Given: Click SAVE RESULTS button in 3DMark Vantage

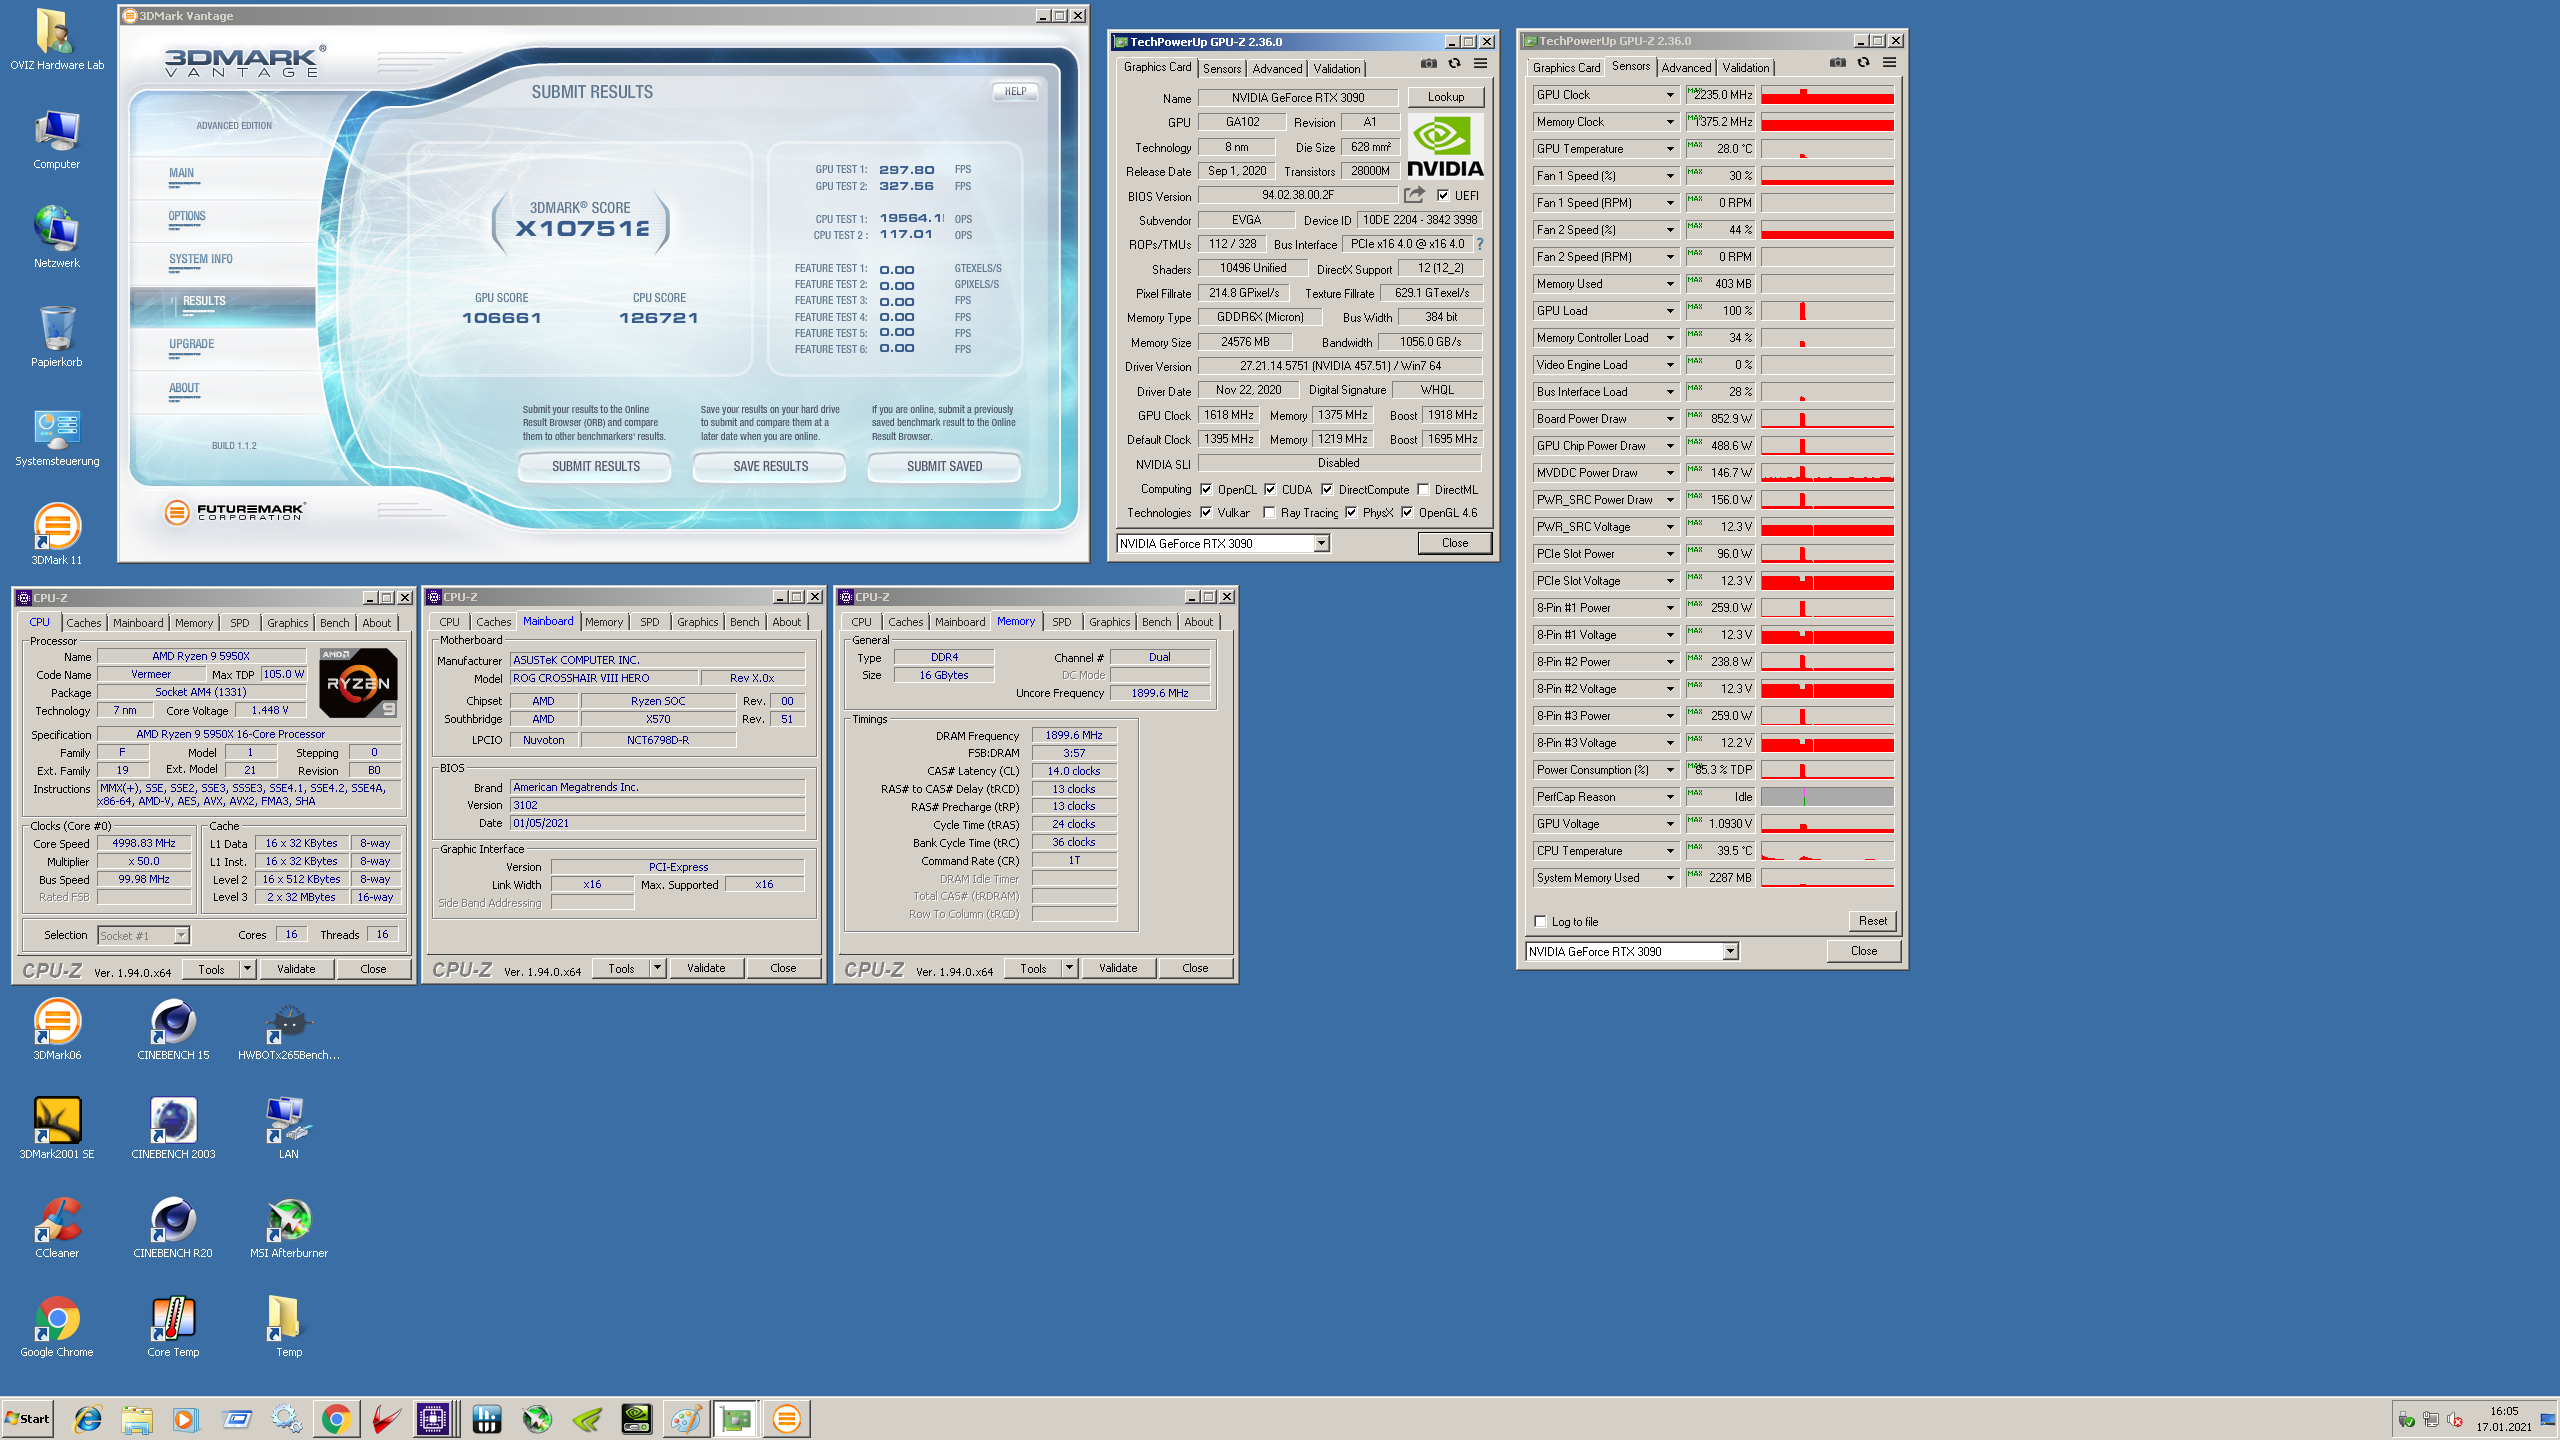Looking at the screenshot, I should tap(770, 466).
